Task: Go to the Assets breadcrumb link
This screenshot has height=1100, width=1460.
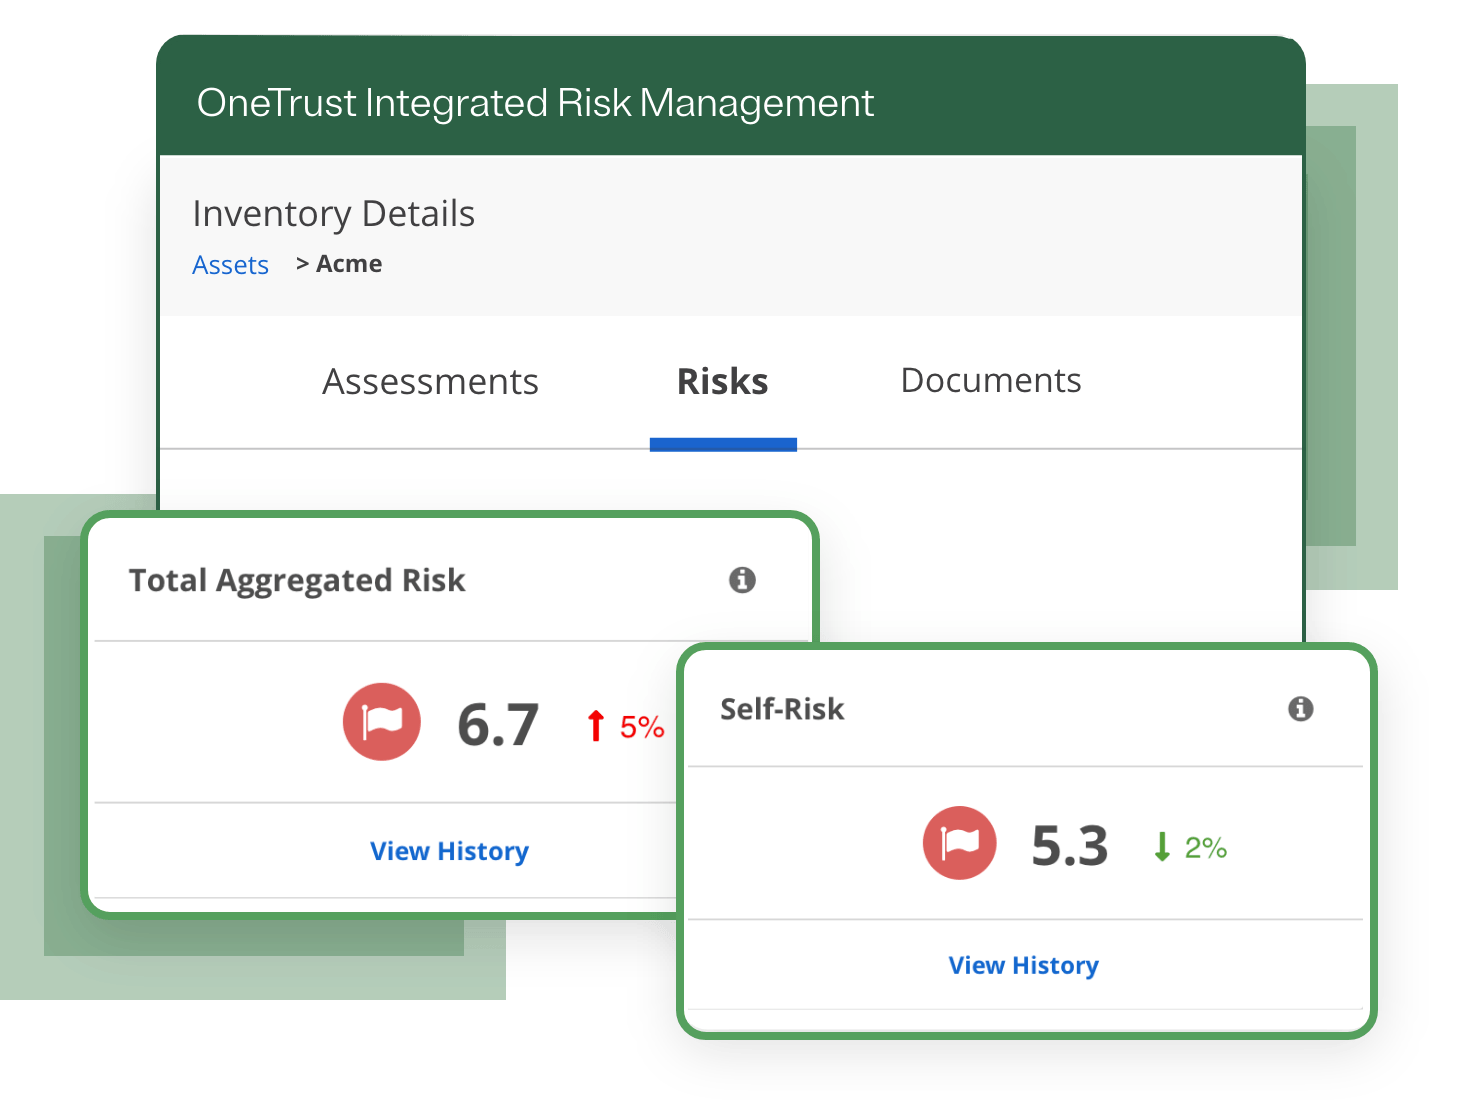Action: (231, 265)
